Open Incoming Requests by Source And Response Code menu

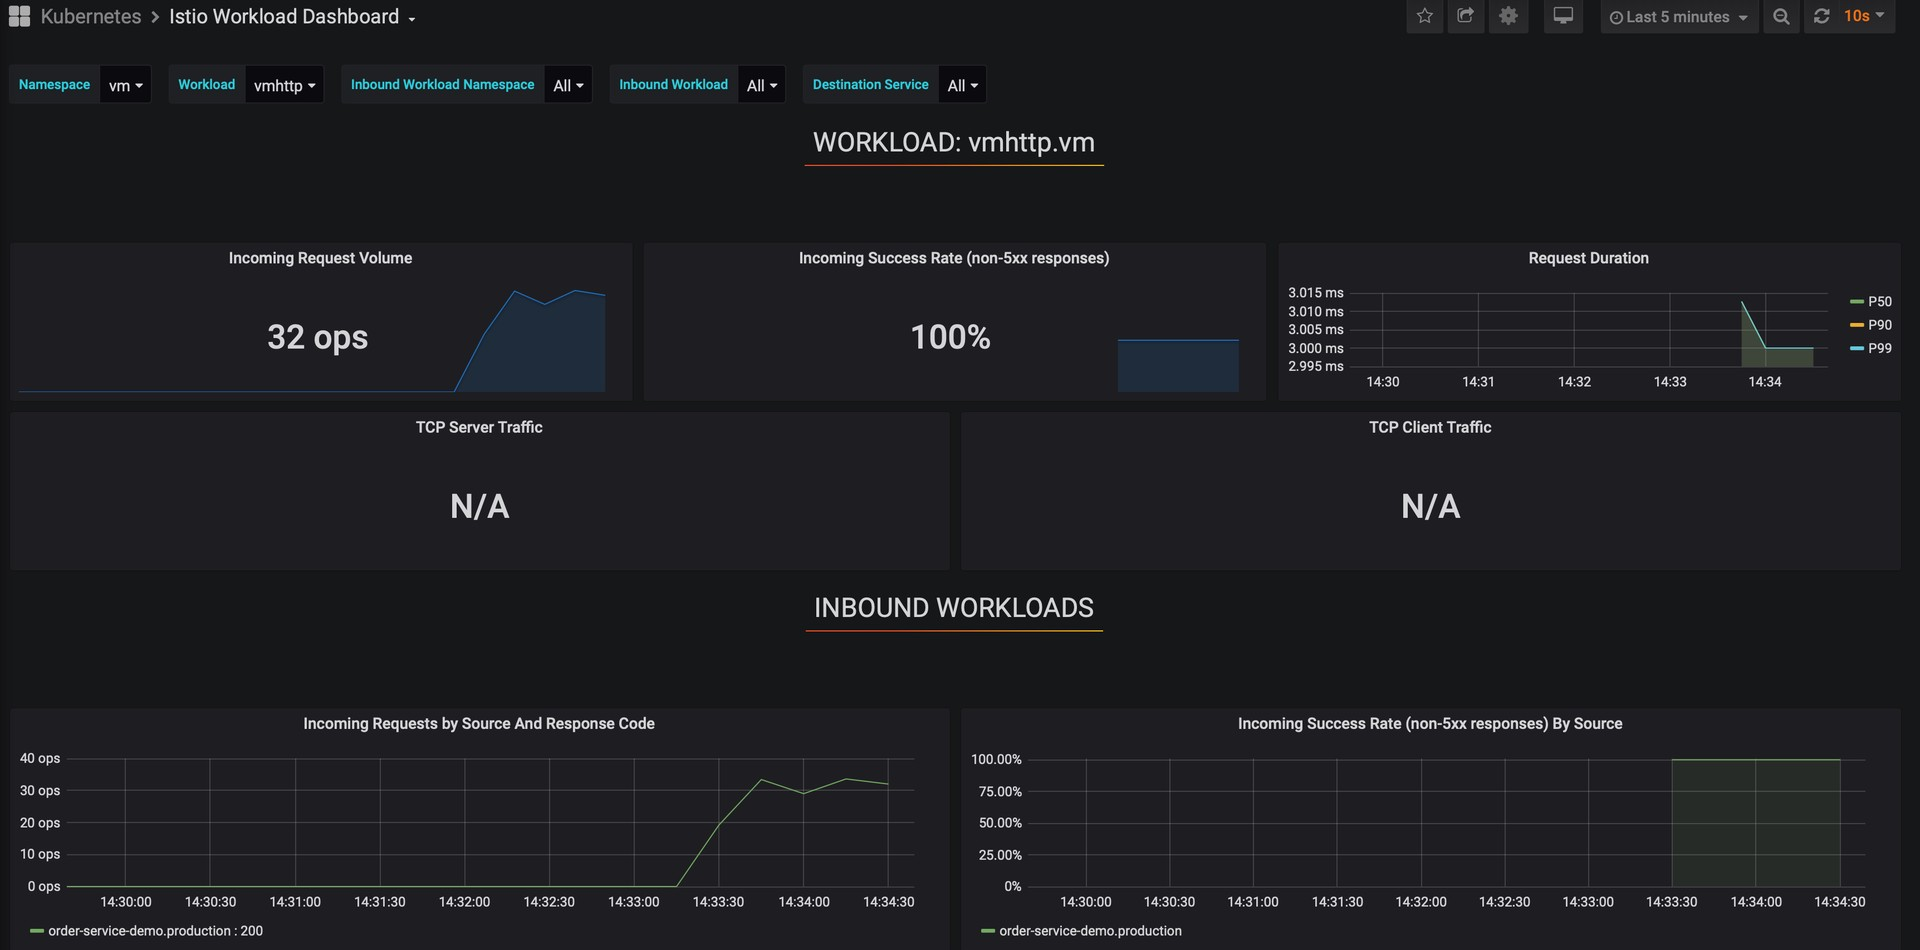479,723
